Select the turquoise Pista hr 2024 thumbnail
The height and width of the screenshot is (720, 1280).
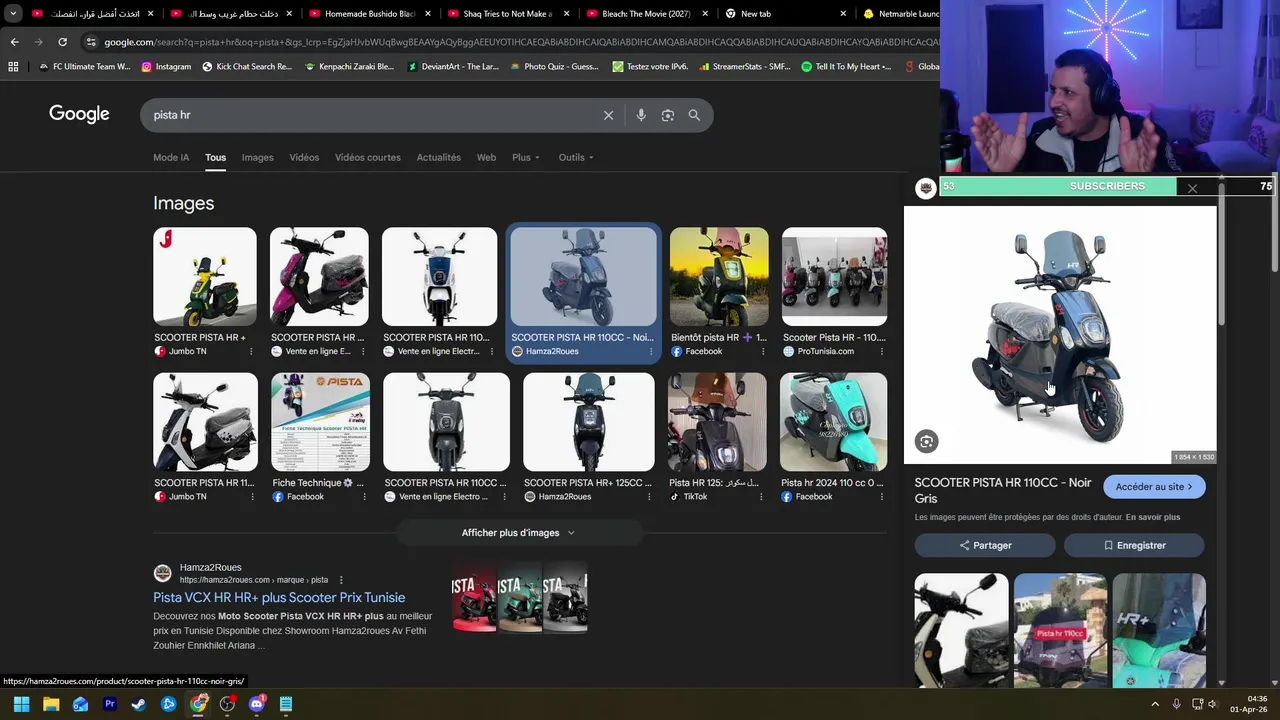[x=833, y=422]
